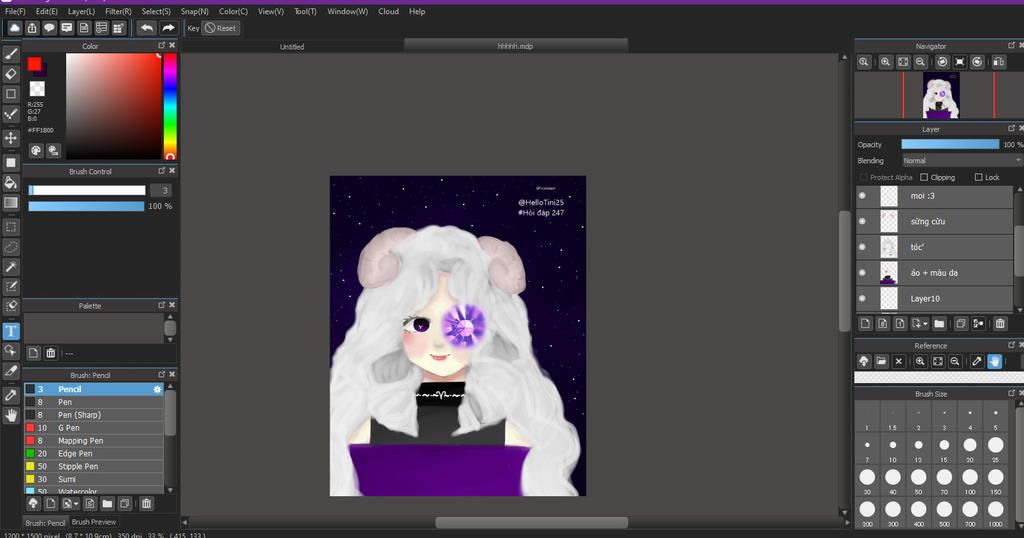Click the delete layer trash icon
This screenshot has width=1024, height=538.
tap(1000, 323)
